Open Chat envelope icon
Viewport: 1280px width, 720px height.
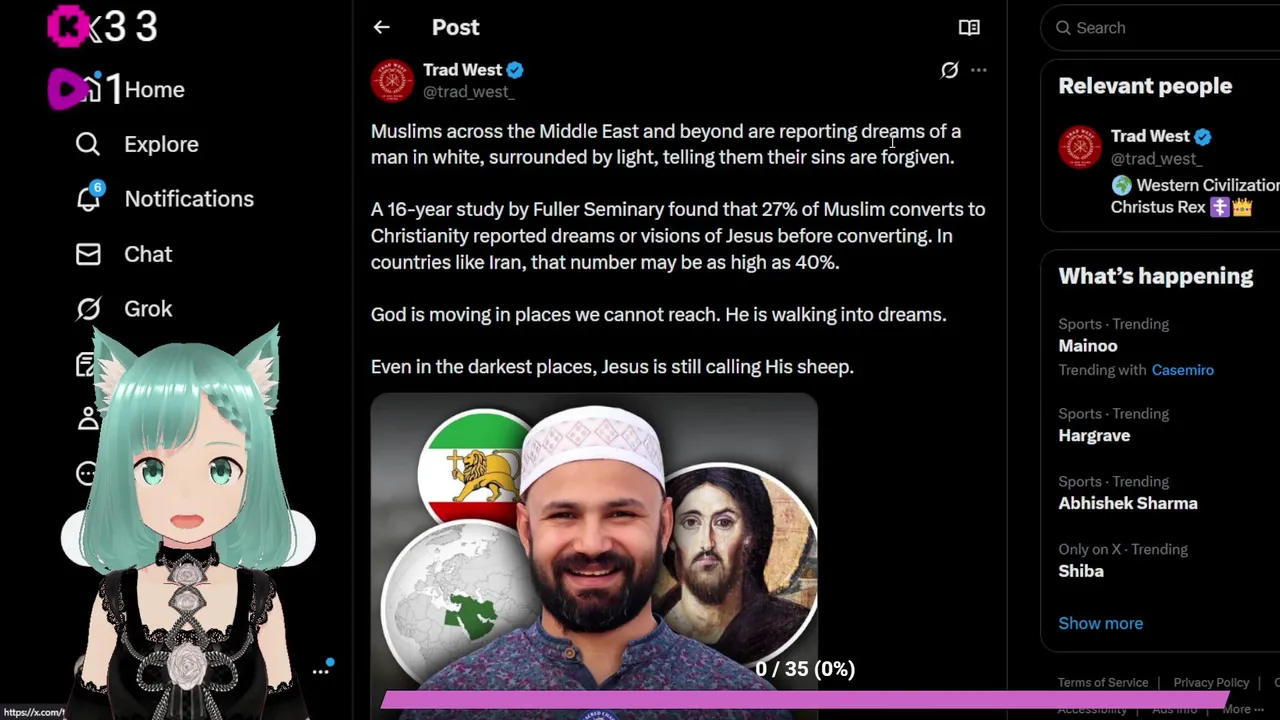coord(88,254)
